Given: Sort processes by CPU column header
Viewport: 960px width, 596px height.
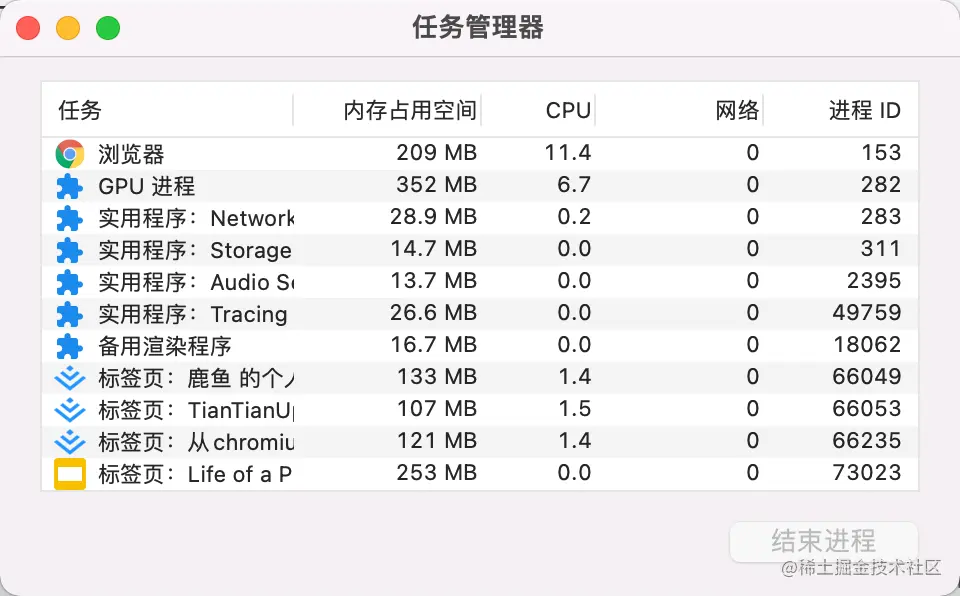Looking at the screenshot, I should pos(568,110).
